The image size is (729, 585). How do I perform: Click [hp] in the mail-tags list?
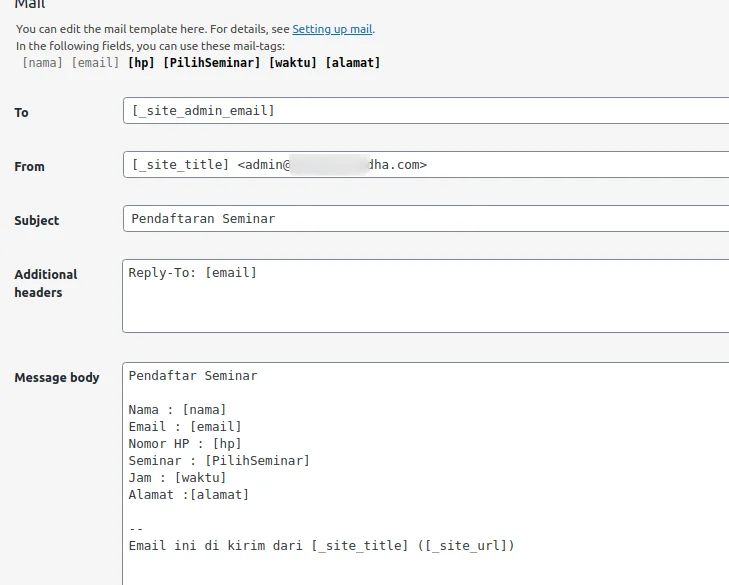141,62
